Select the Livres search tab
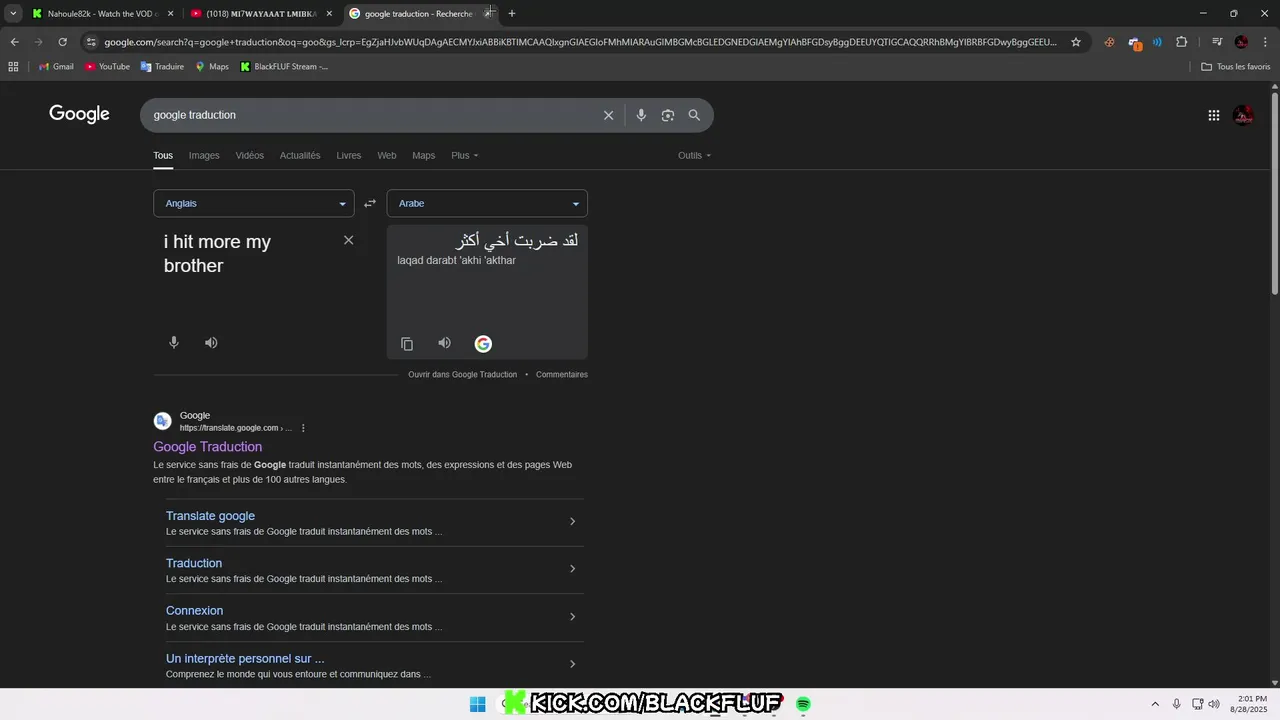 (x=349, y=155)
